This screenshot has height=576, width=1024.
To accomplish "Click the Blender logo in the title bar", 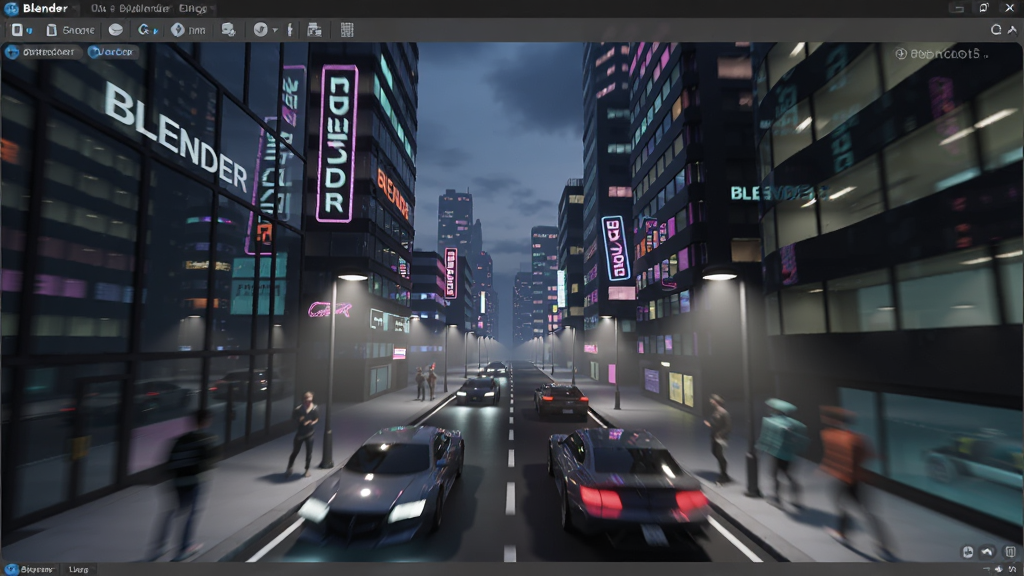I will (10, 8).
